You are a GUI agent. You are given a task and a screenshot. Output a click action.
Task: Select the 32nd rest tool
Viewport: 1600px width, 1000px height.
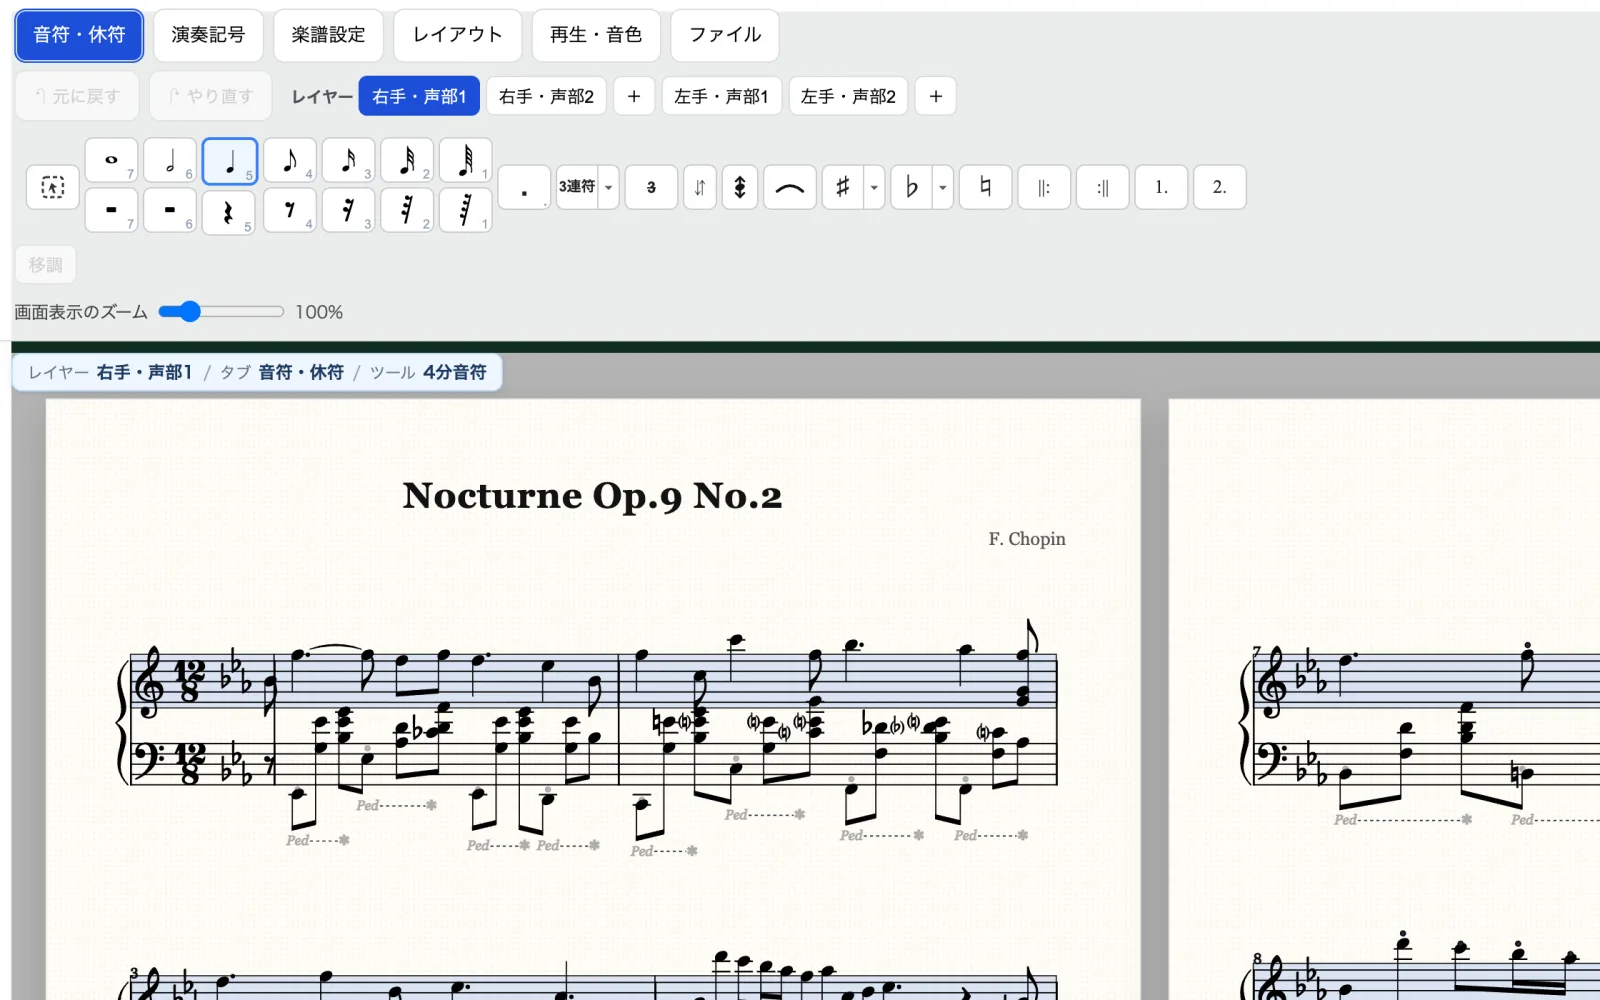[x=407, y=211]
